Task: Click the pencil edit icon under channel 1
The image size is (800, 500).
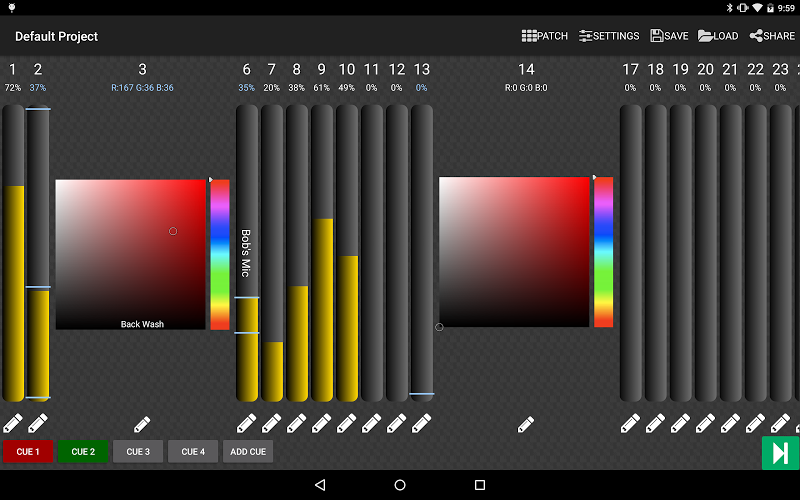Action: [13, 423]
